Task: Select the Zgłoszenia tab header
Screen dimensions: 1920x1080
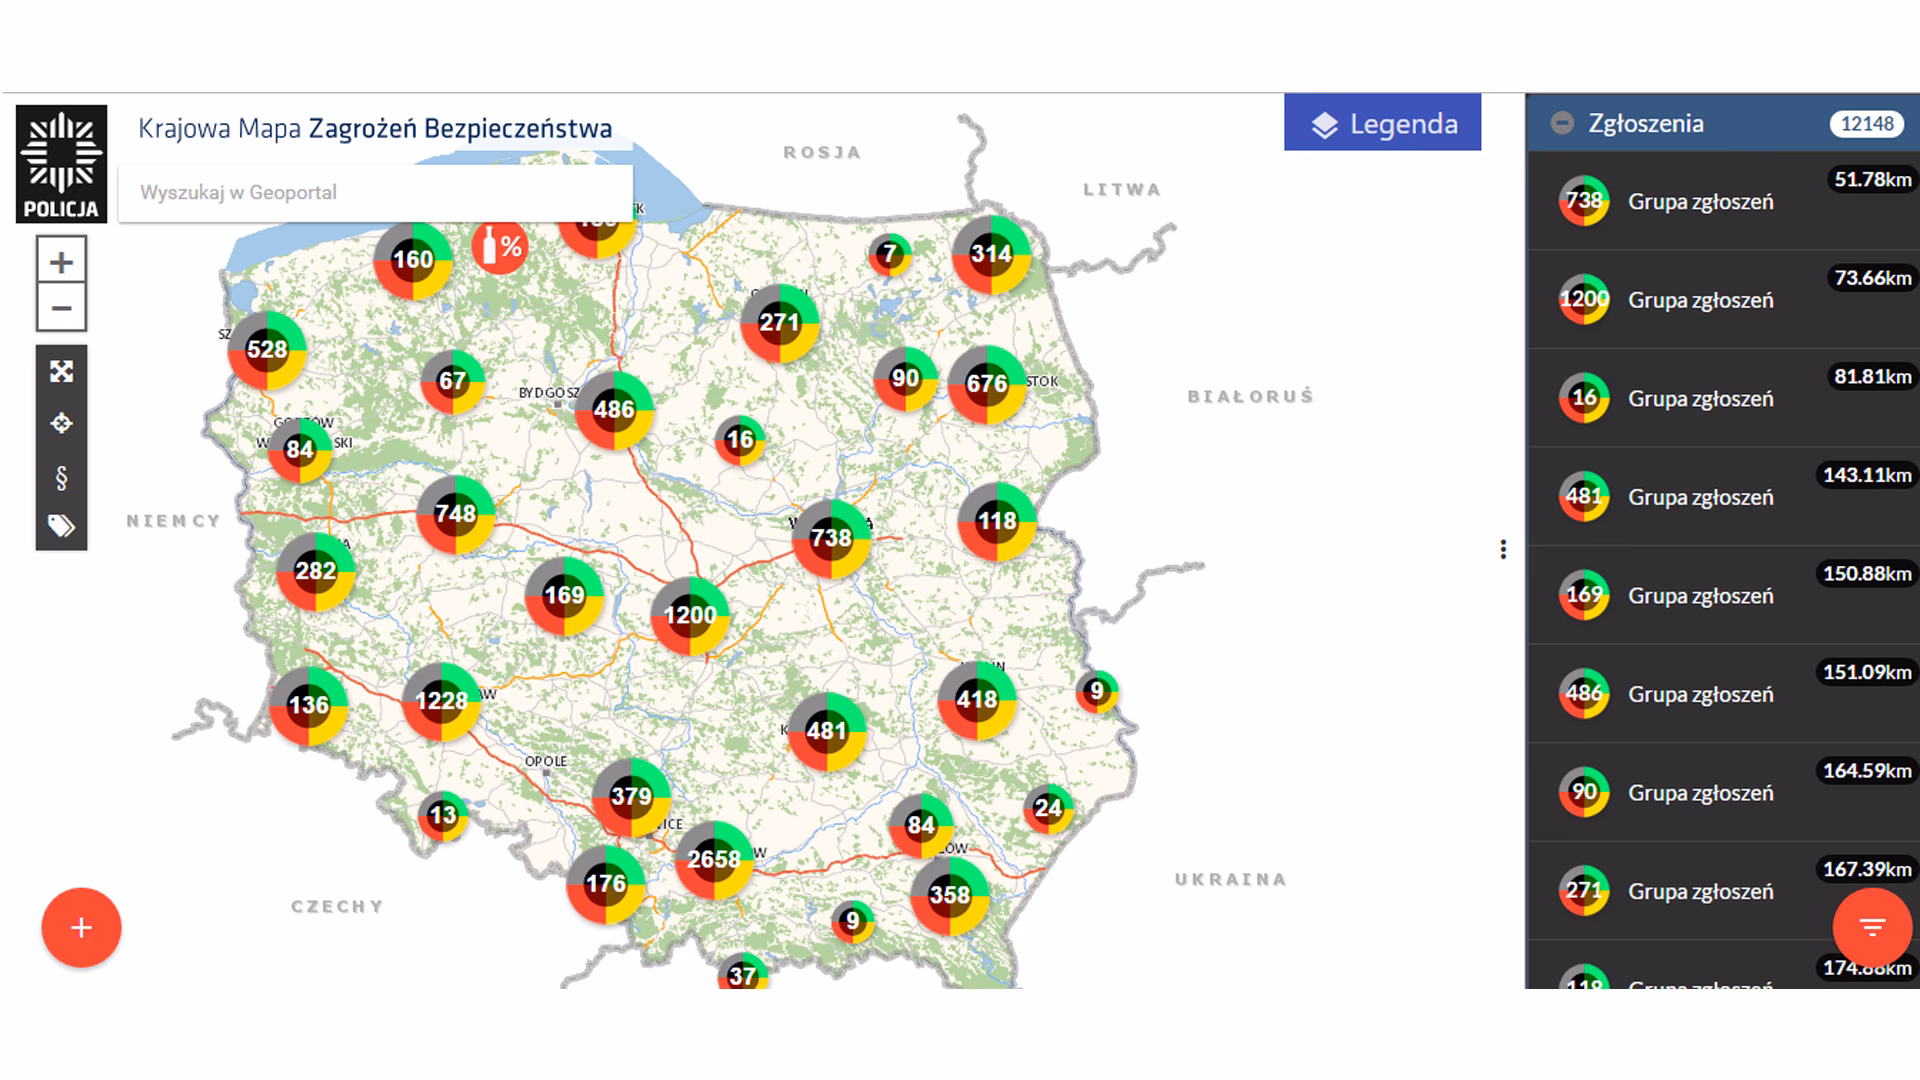Action: tap(1646, 123)
